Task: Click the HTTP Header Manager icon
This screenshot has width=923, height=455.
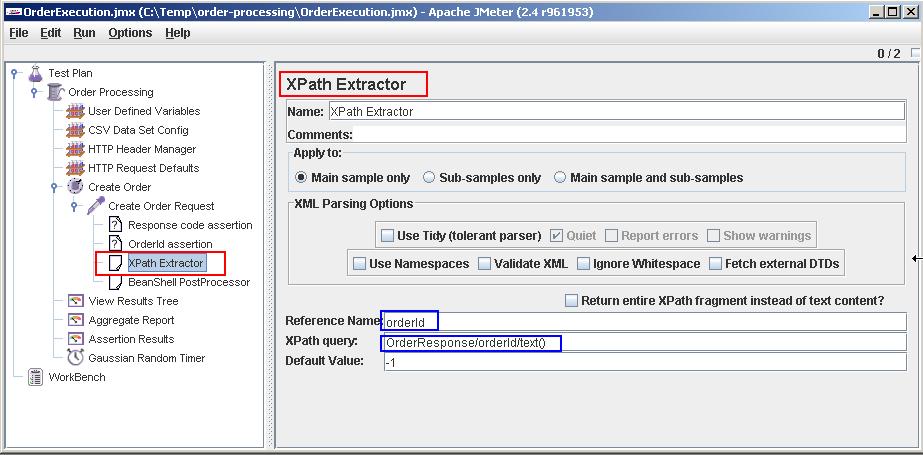Action: click(x=76, y=149)
